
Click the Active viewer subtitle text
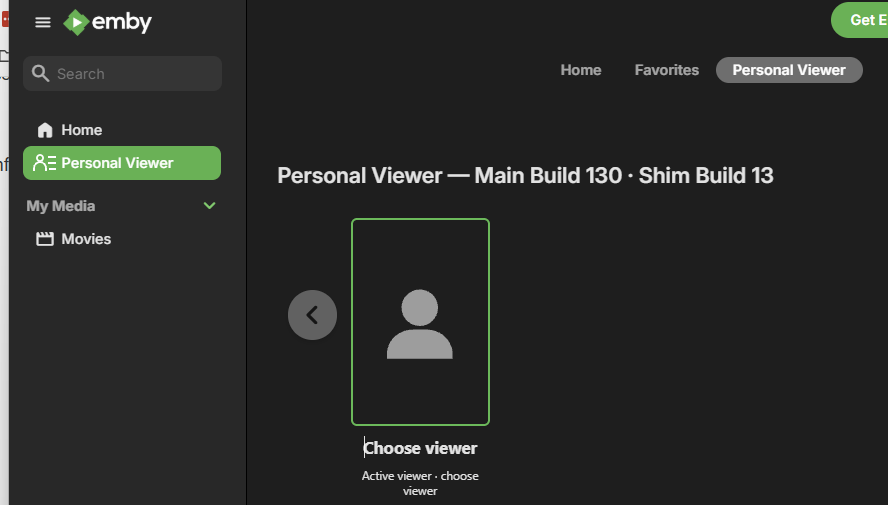[x=420, y=483]
